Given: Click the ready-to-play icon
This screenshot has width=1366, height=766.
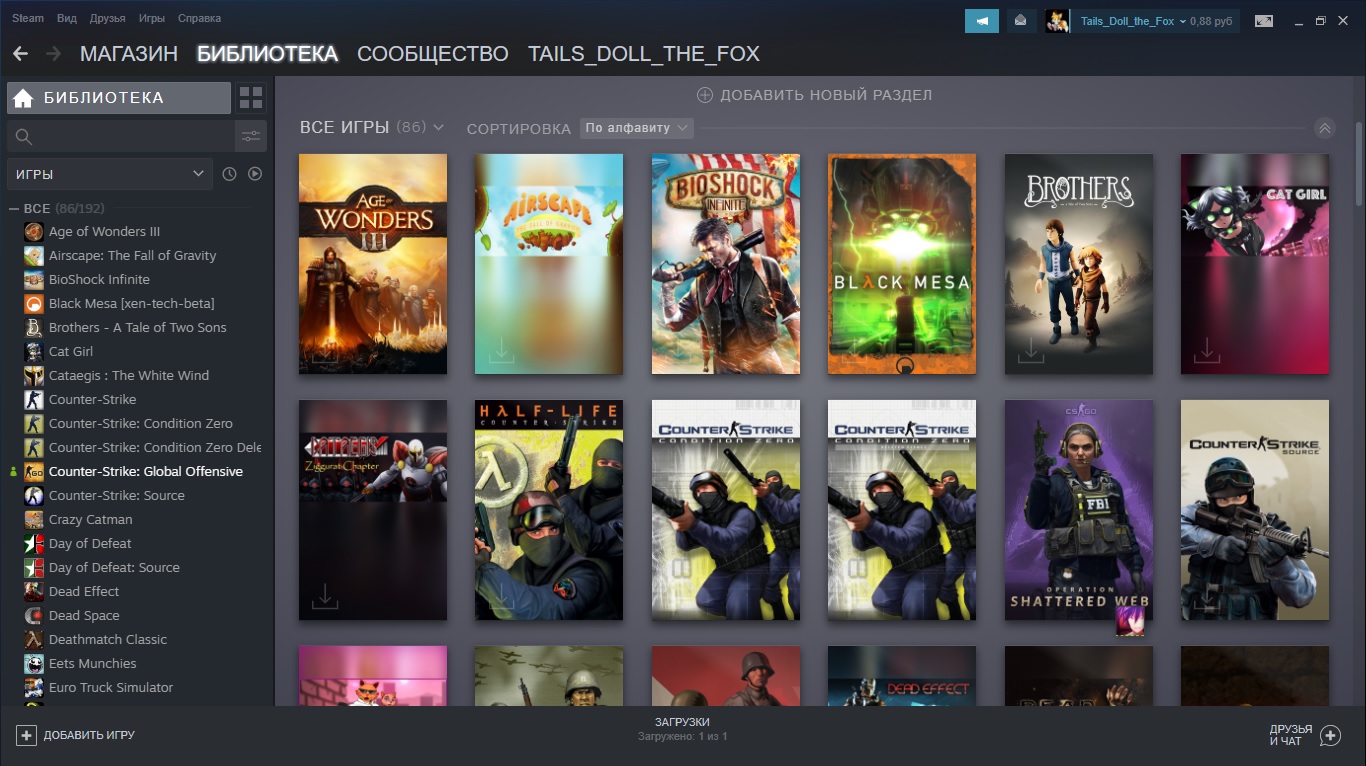Looking at the screenshot, I should tap(255, 174).
